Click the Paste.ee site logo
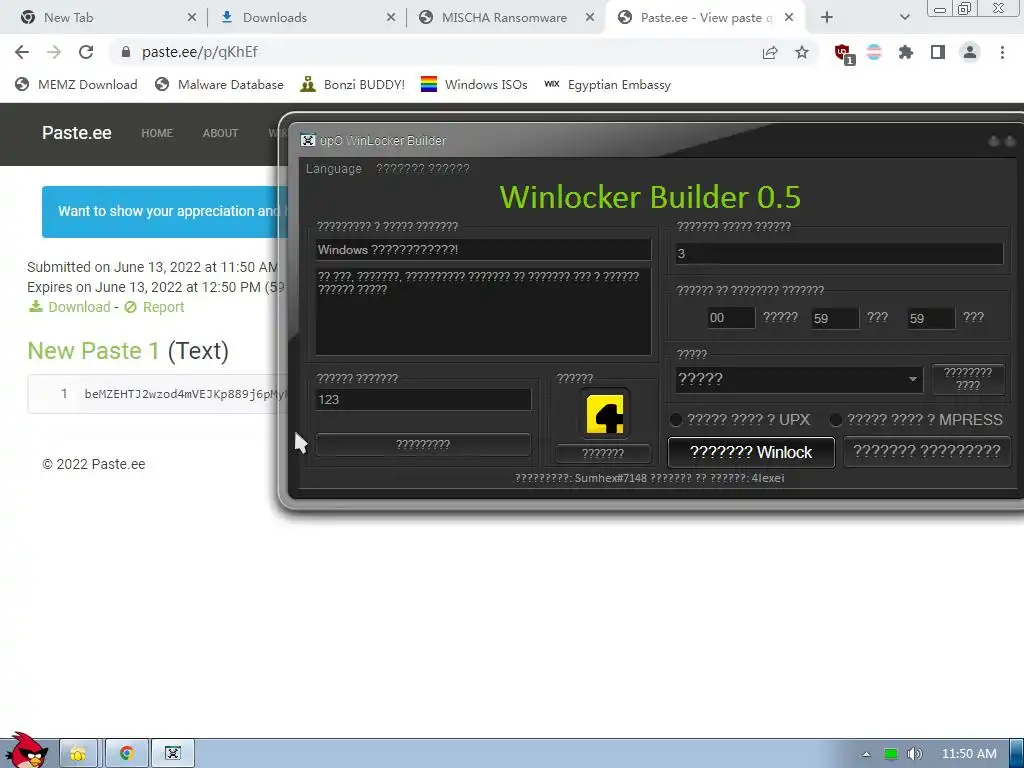1024x768 pixels. [76, 133]
